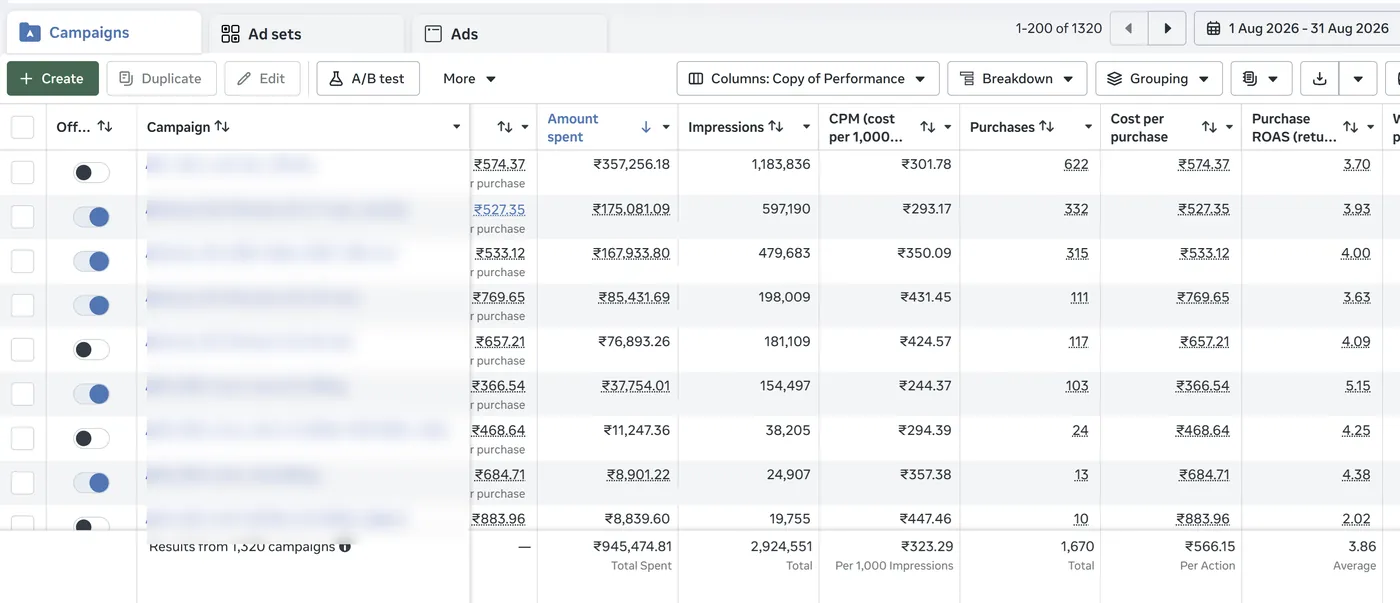Viewport: 1400px width, 603px height.
Task: Click the 5.15 Purchase ROAS value
Action: (1357, 386)
